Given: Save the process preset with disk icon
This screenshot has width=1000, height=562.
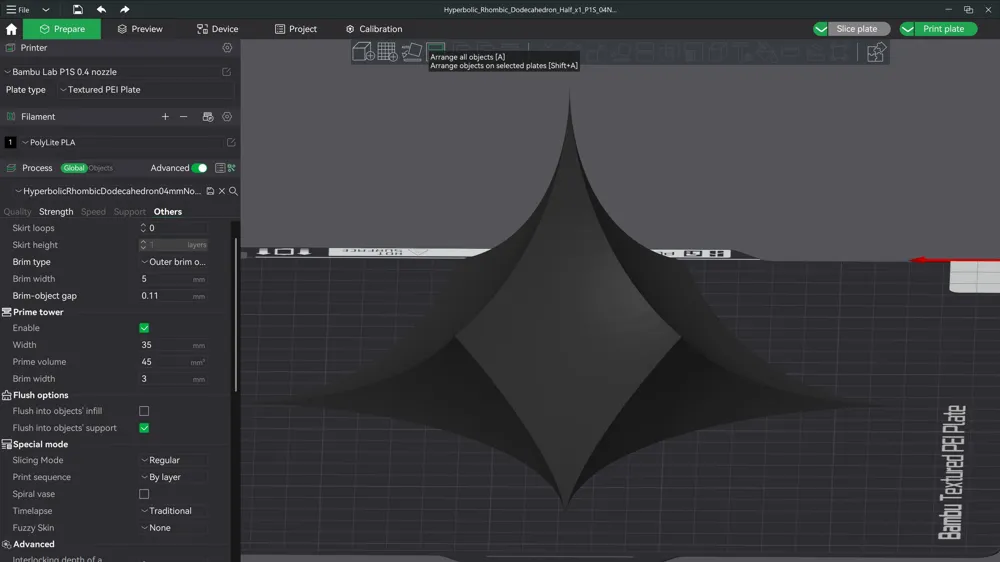Looking at the screenshot, I should tap(210, 191).
